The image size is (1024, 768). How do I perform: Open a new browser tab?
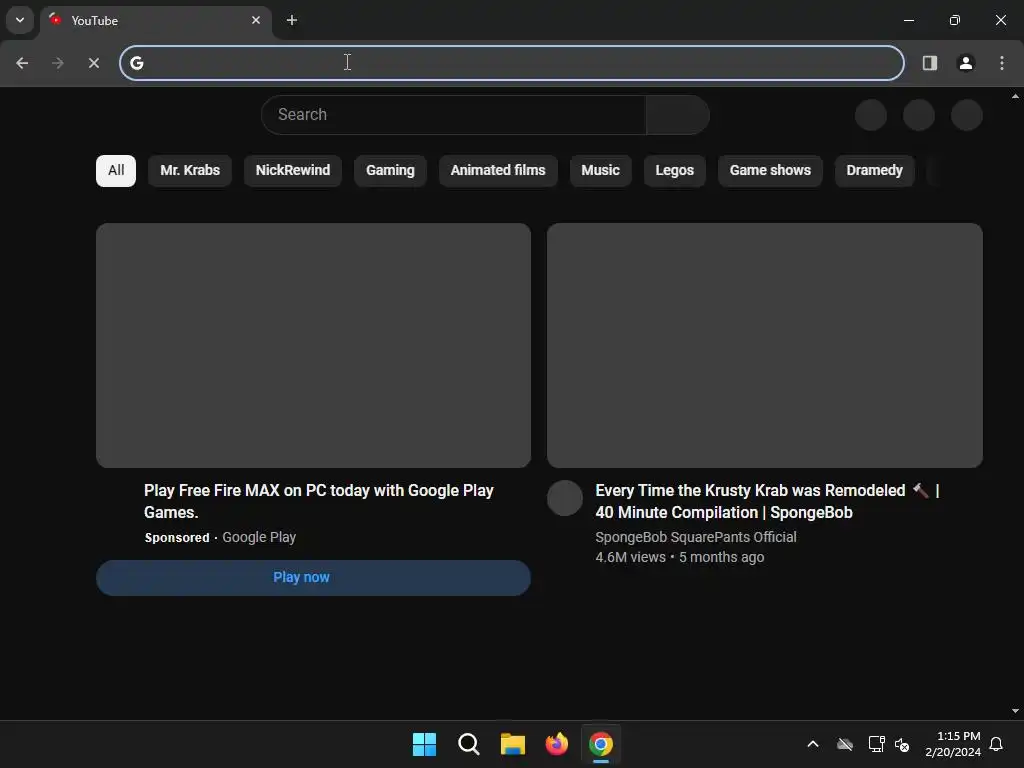(292, 20)
